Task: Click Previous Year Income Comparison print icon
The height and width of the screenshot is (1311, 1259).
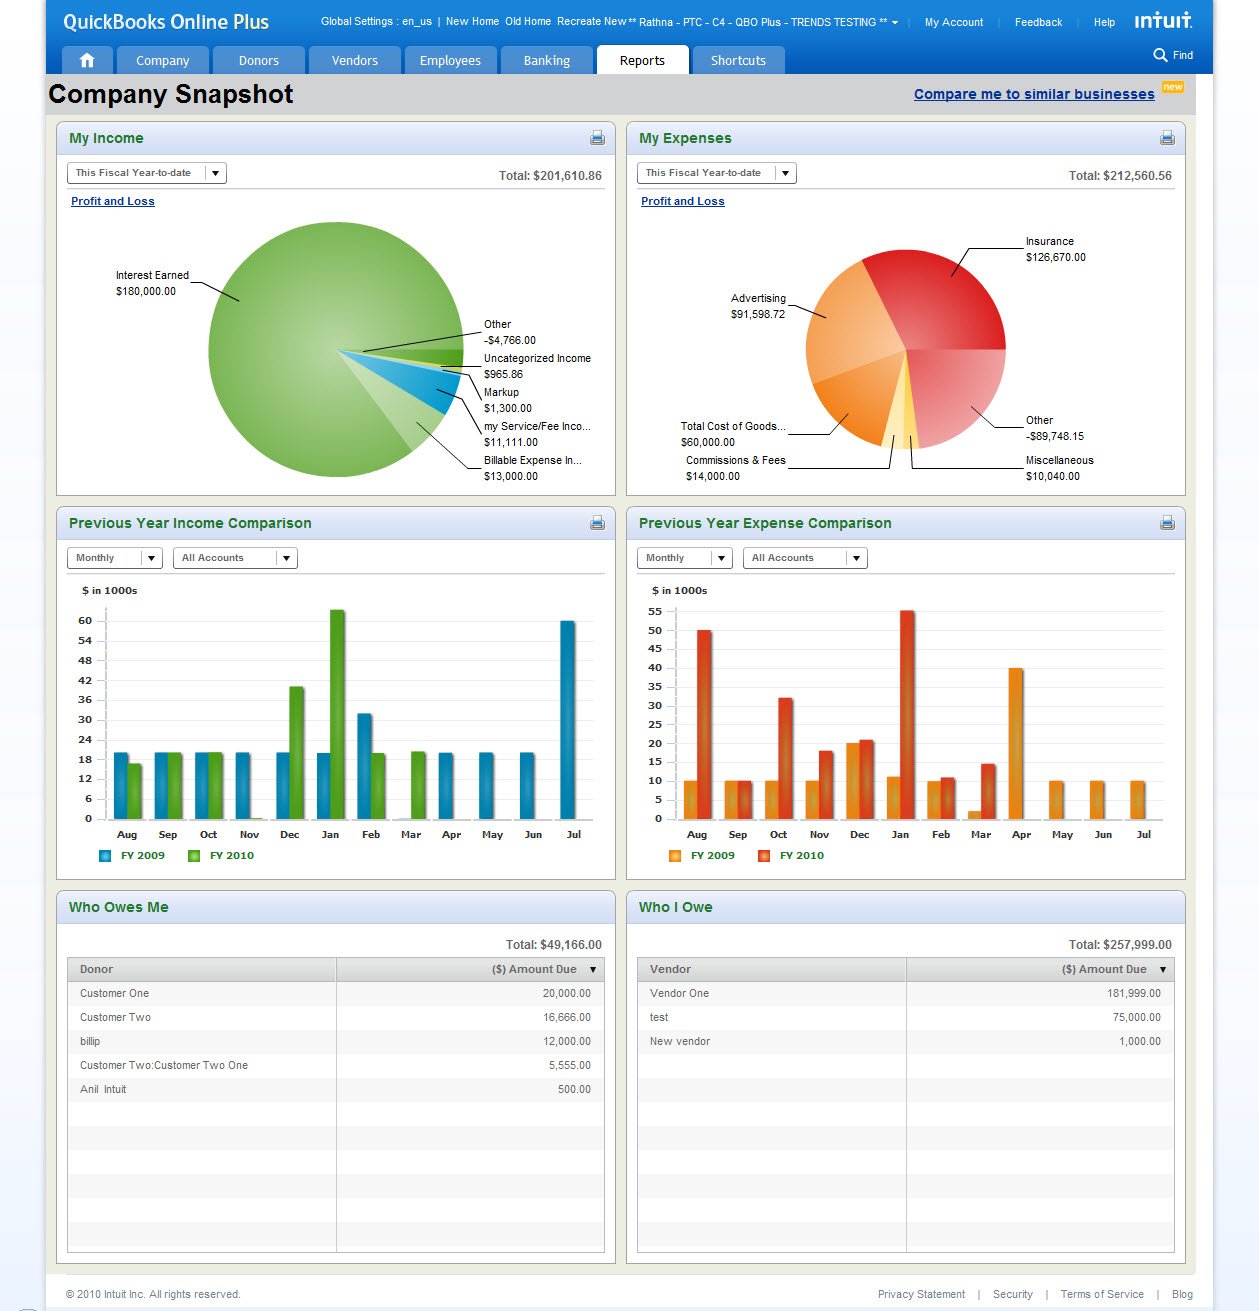Action: coord(597,523)
